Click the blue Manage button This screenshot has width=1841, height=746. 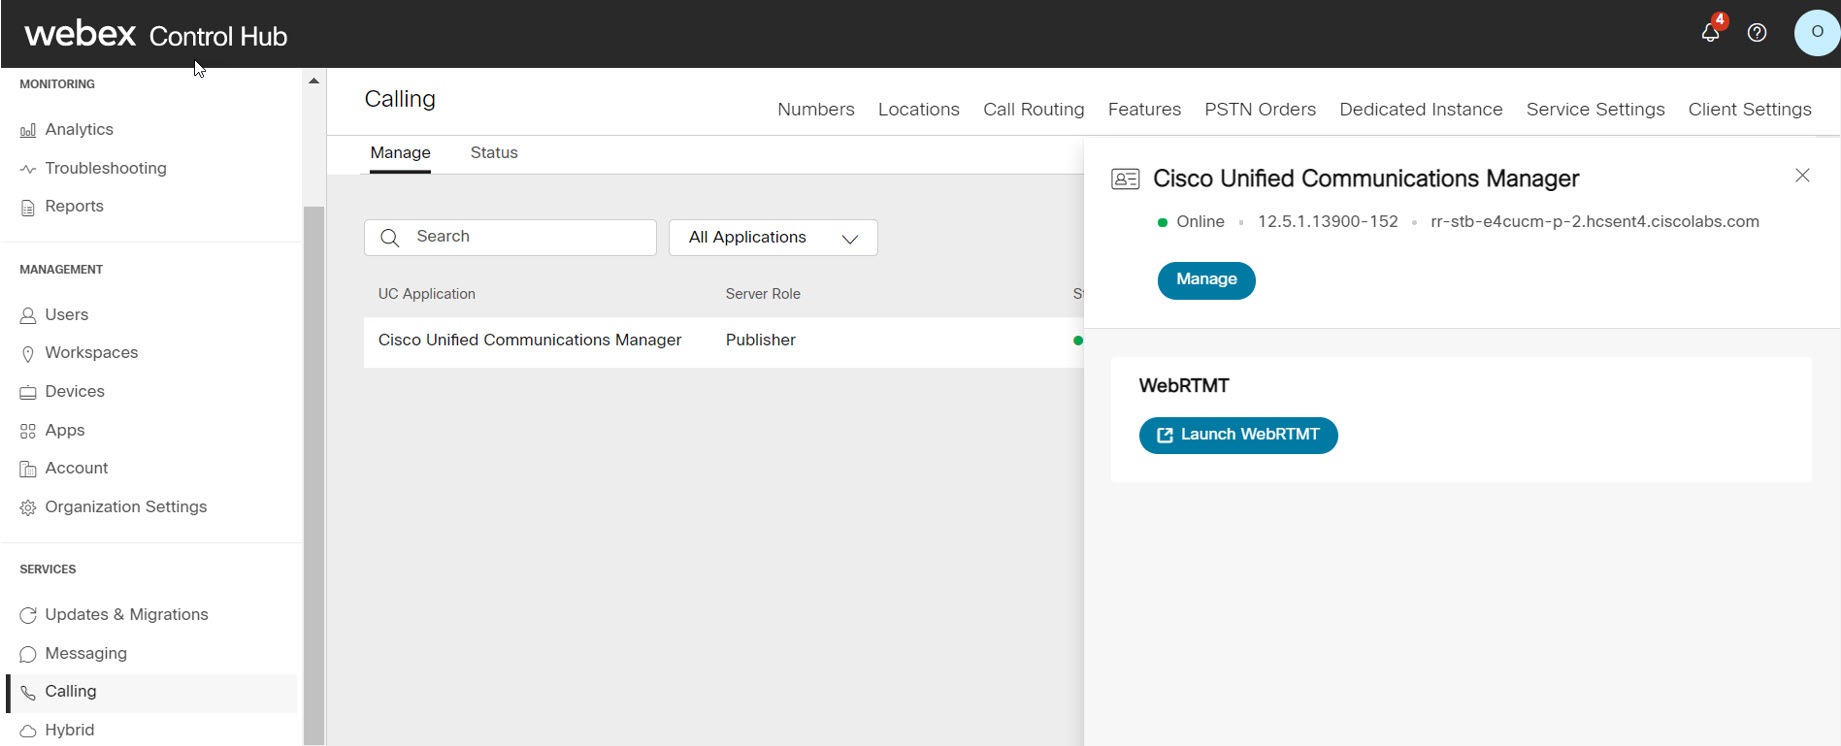(1206, 280)
